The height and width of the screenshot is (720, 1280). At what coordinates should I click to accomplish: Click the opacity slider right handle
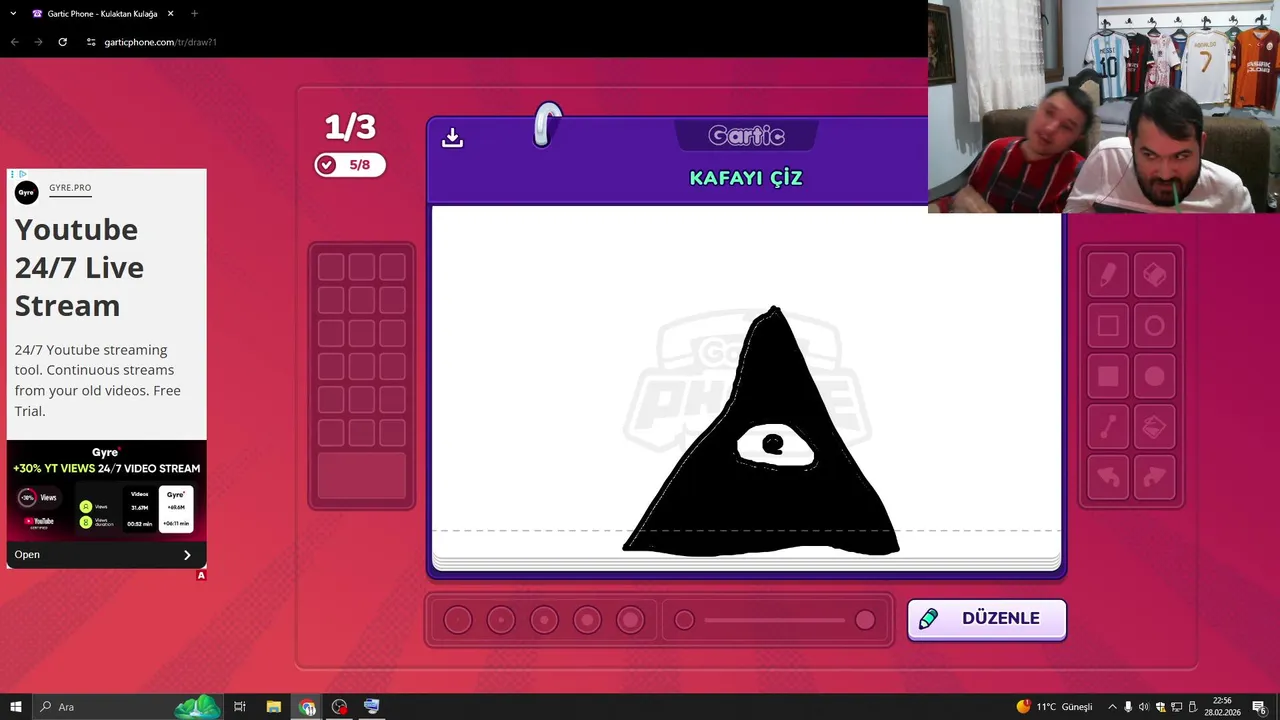[x=865, y=620]
